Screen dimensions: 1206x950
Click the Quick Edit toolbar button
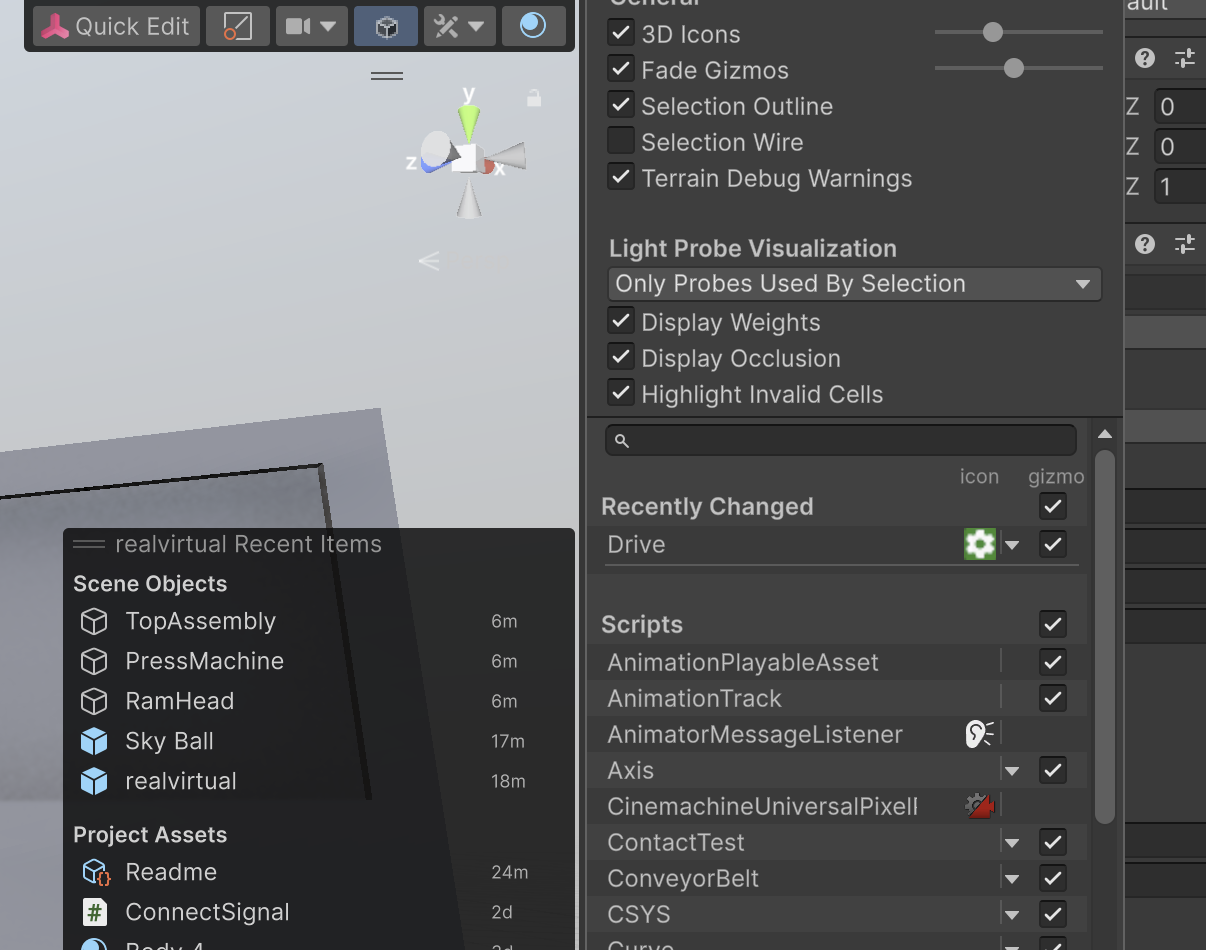tap(116, 26)
